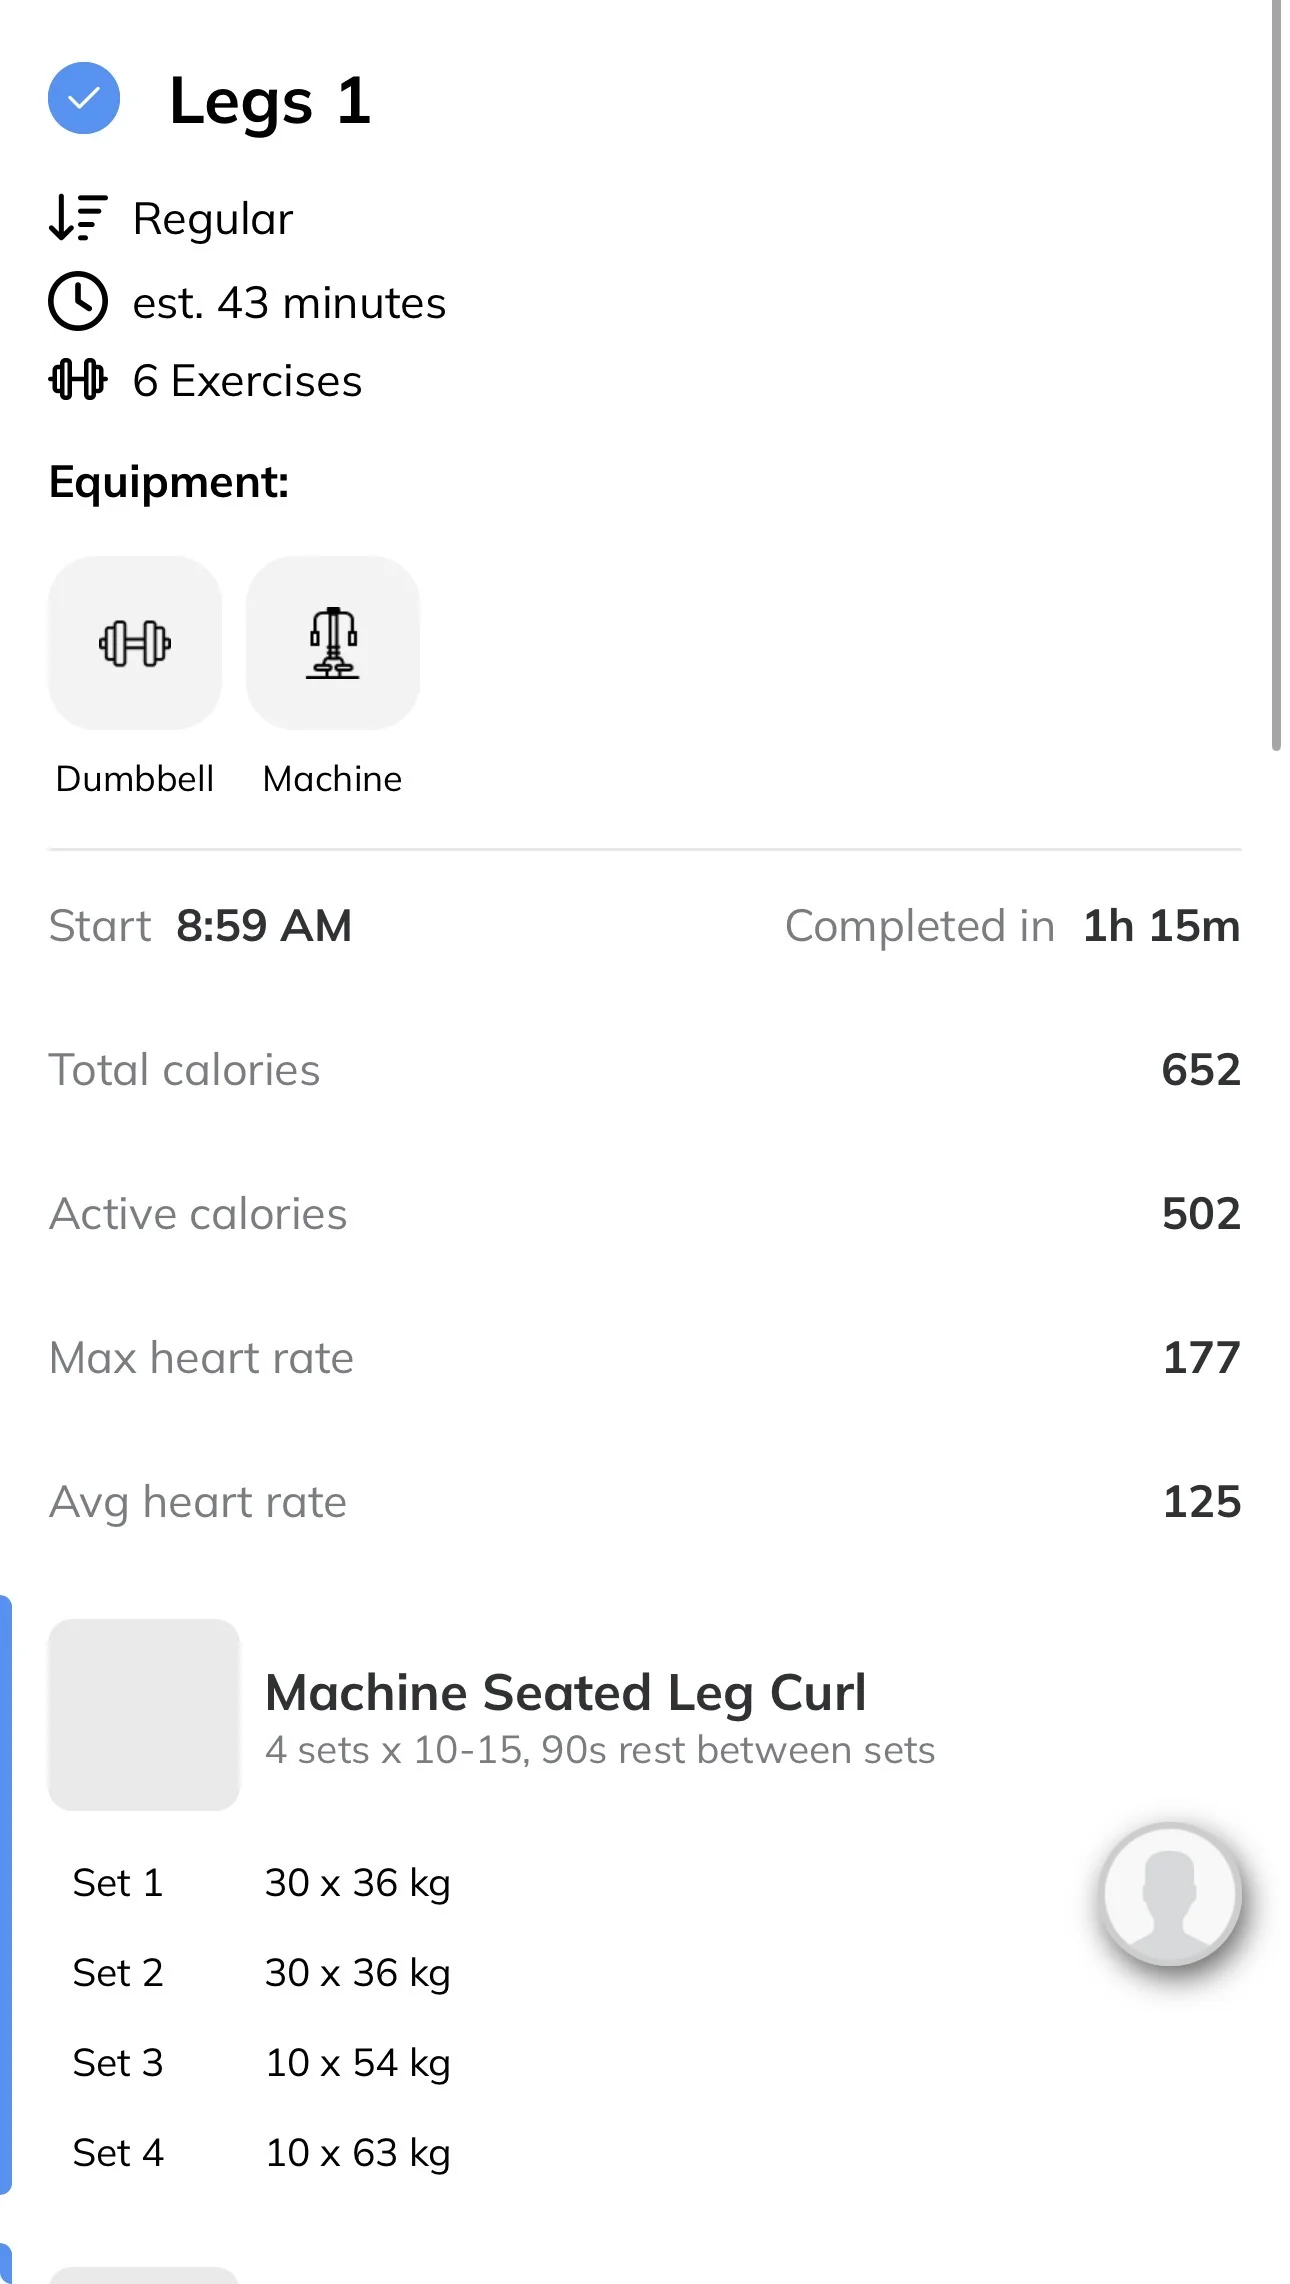
Task: Tap the Legs 1 workout title
Action: click(270, 100)
